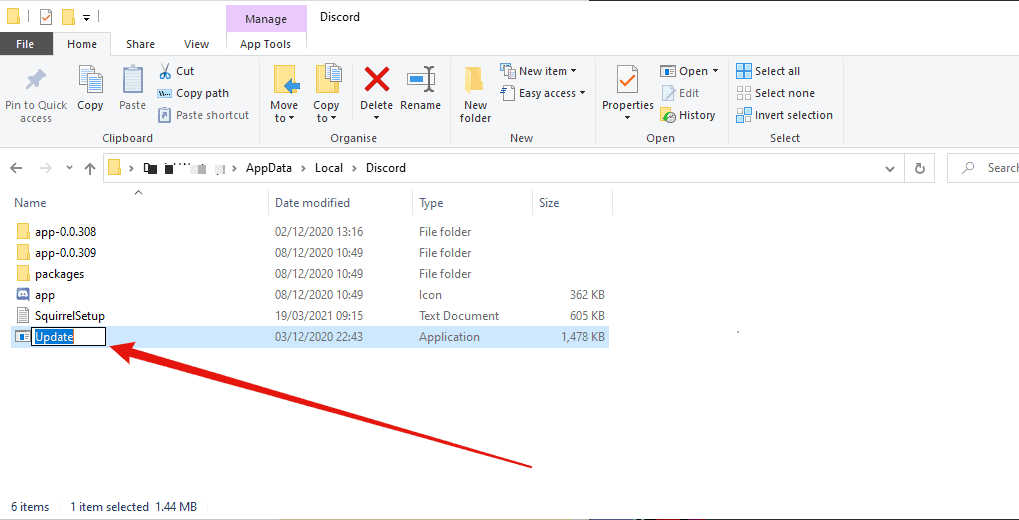
Task: Click the Search box
Action: (983, 168)
